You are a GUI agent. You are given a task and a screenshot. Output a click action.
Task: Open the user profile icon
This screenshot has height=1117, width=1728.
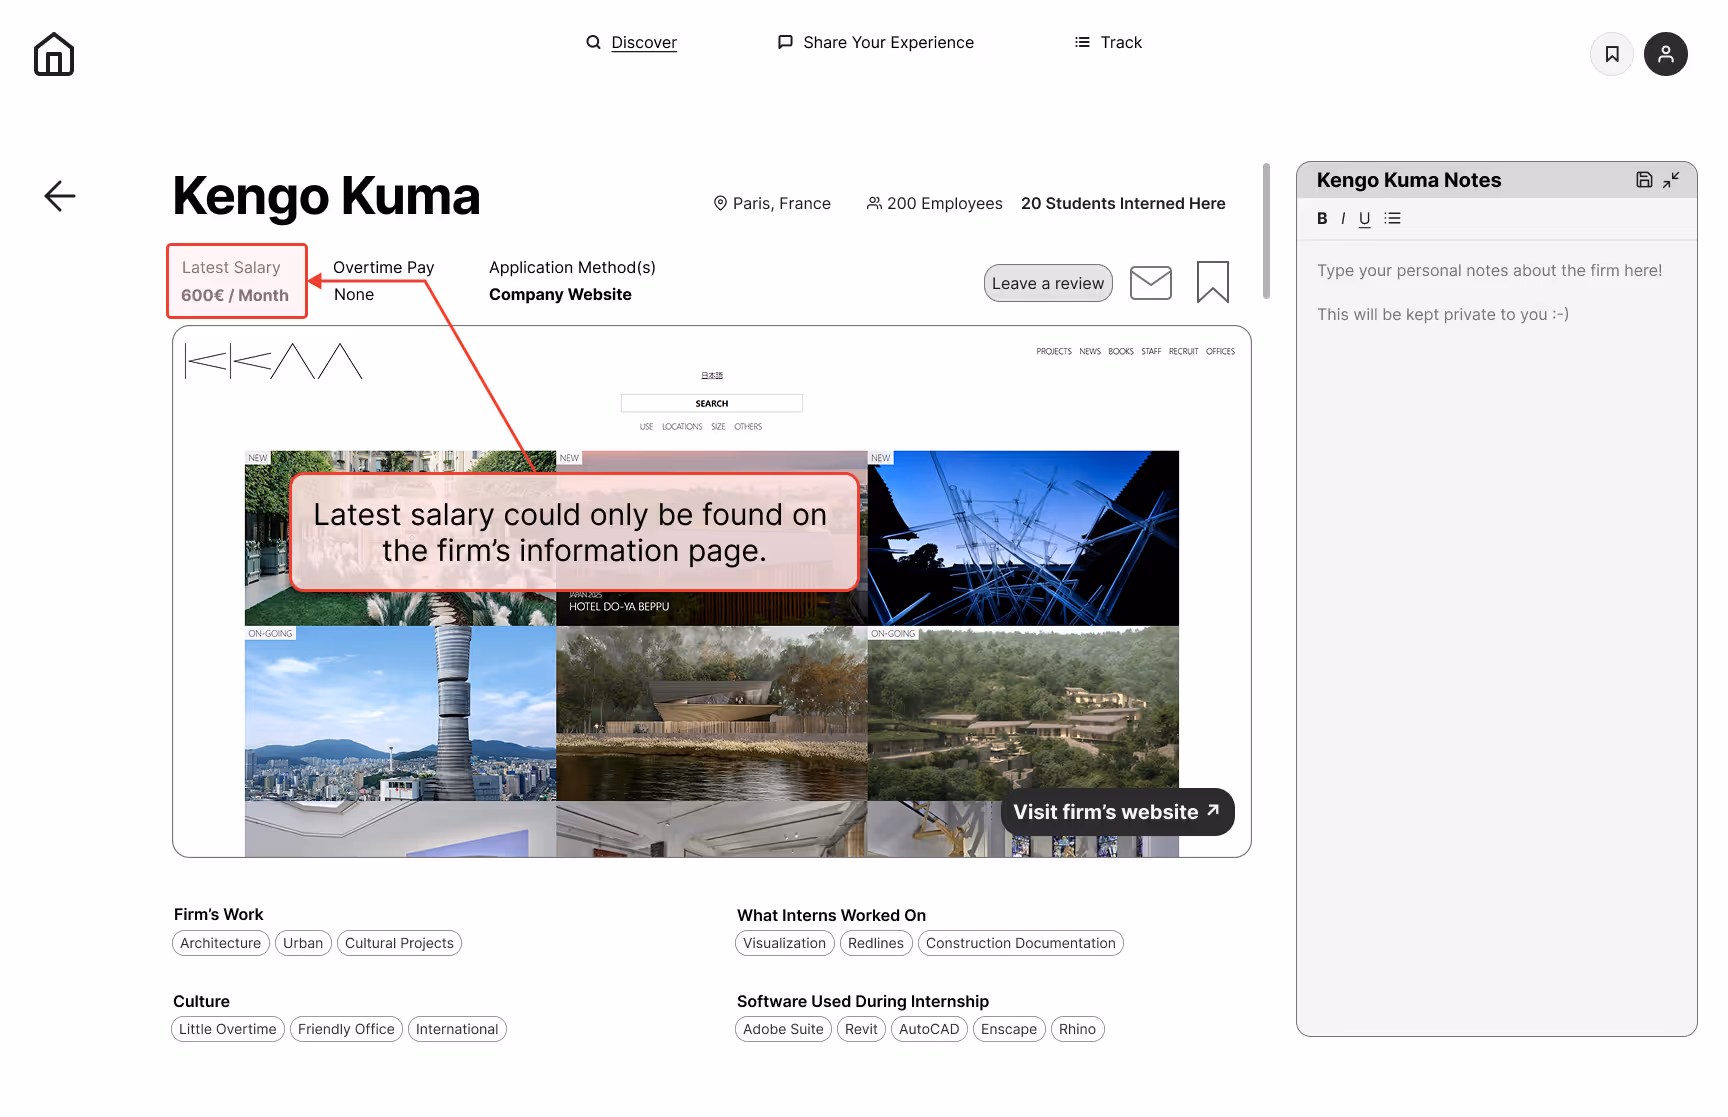pyautogui.click(x=1666, y=54)
